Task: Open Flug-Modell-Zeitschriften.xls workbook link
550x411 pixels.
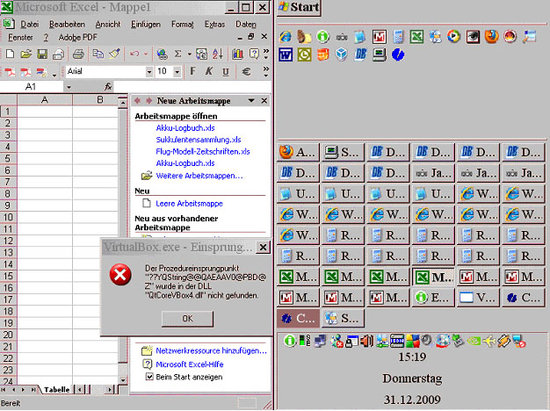Action: [x=203, y=151]
